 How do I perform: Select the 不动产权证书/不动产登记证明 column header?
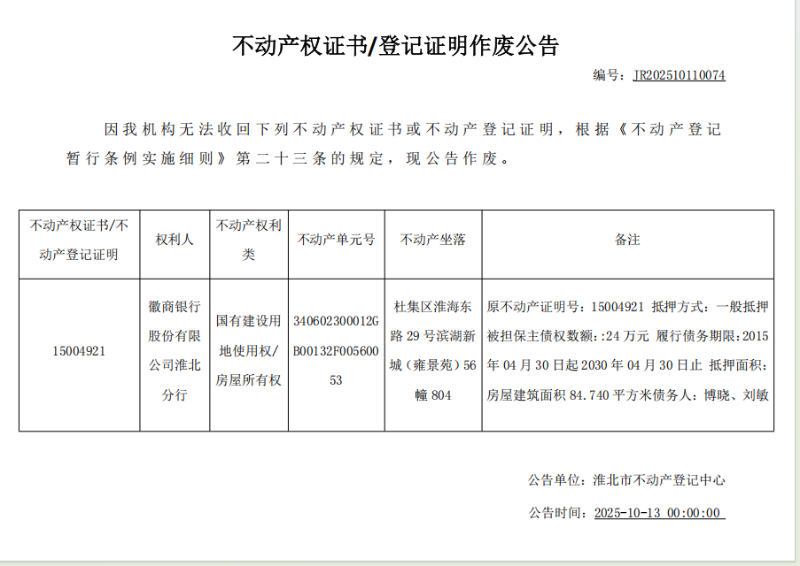click(x=79, y=241)
